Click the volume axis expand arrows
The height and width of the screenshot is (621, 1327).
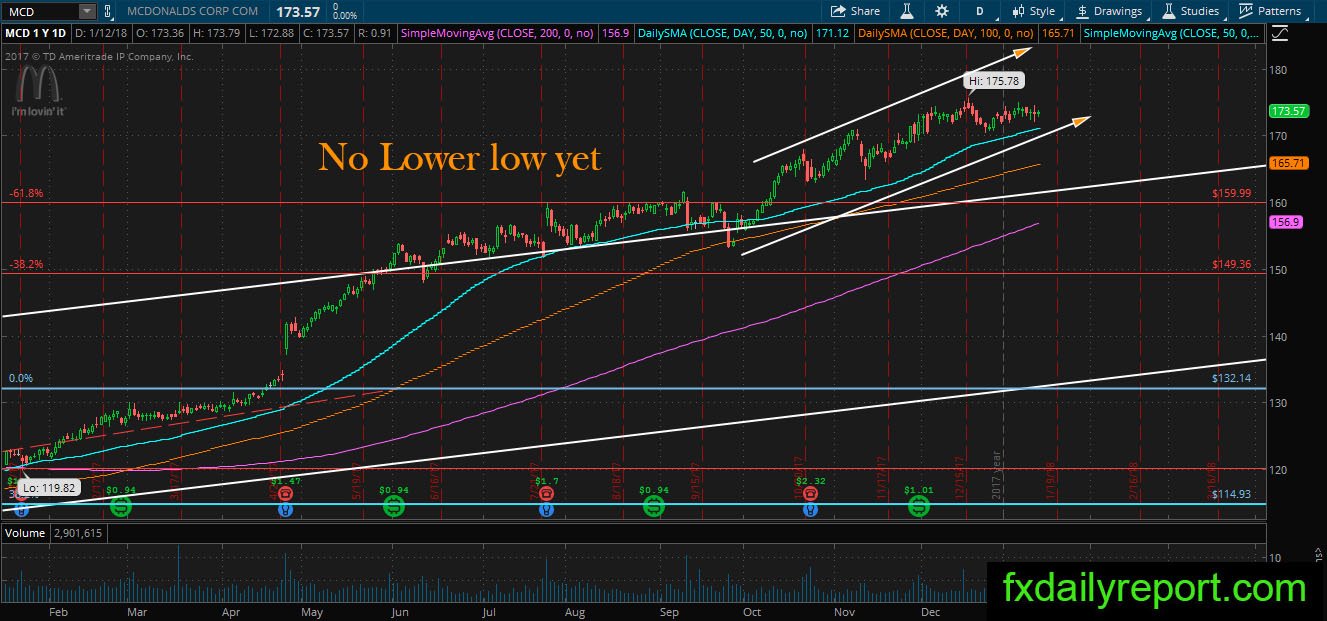pos(1318,553)
